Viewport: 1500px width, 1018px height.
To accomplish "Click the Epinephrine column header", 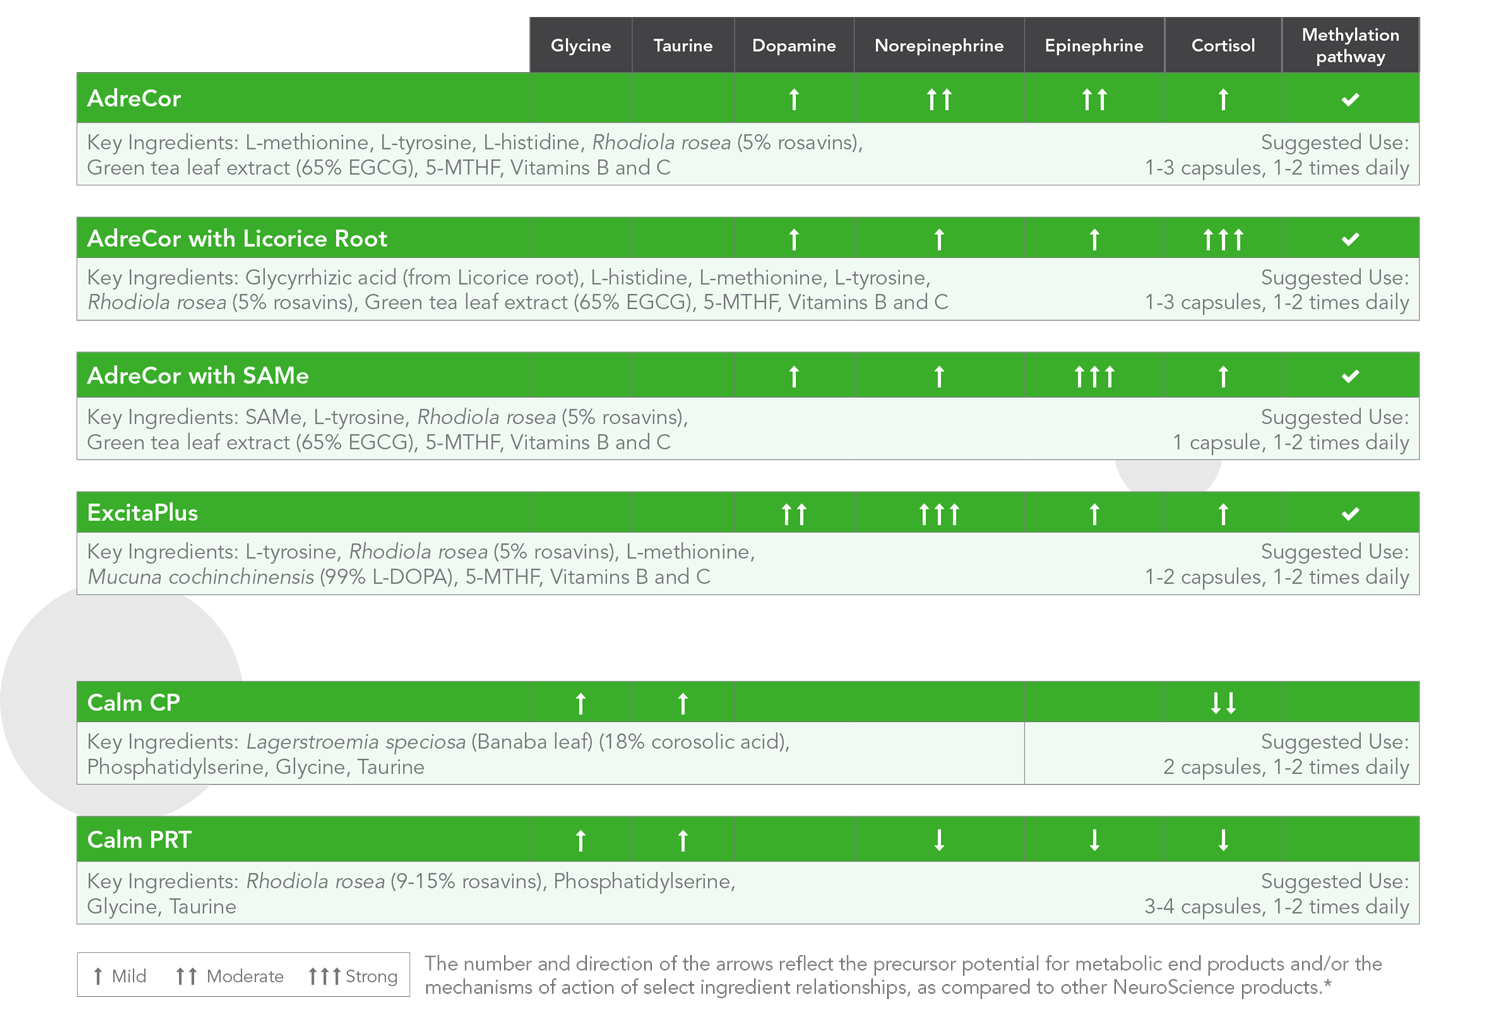I will [1094, 45].
